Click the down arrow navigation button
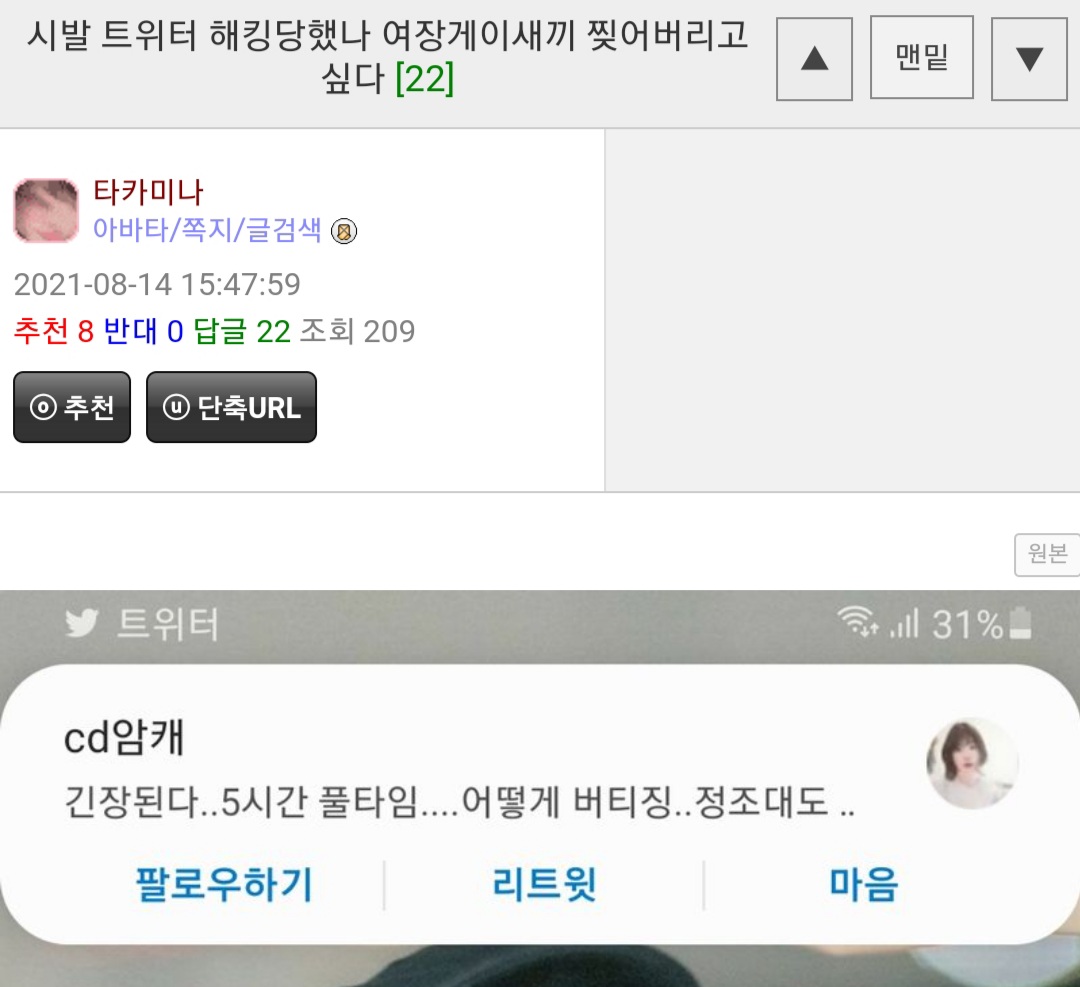Screen dimensions: 1080x987 (1029, 59)
